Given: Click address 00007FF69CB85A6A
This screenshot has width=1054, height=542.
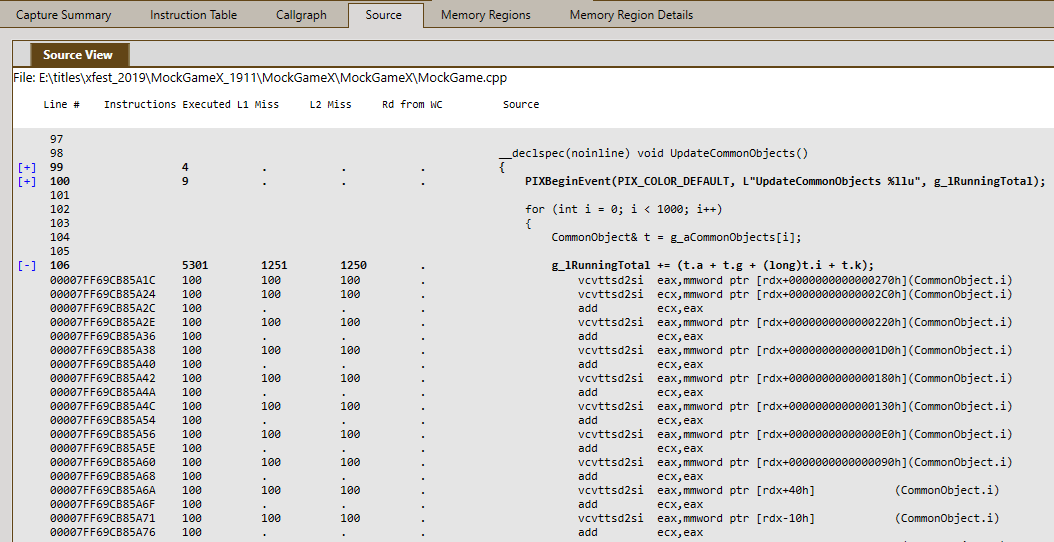Looking at the screenshot, I should click(102, 490).
